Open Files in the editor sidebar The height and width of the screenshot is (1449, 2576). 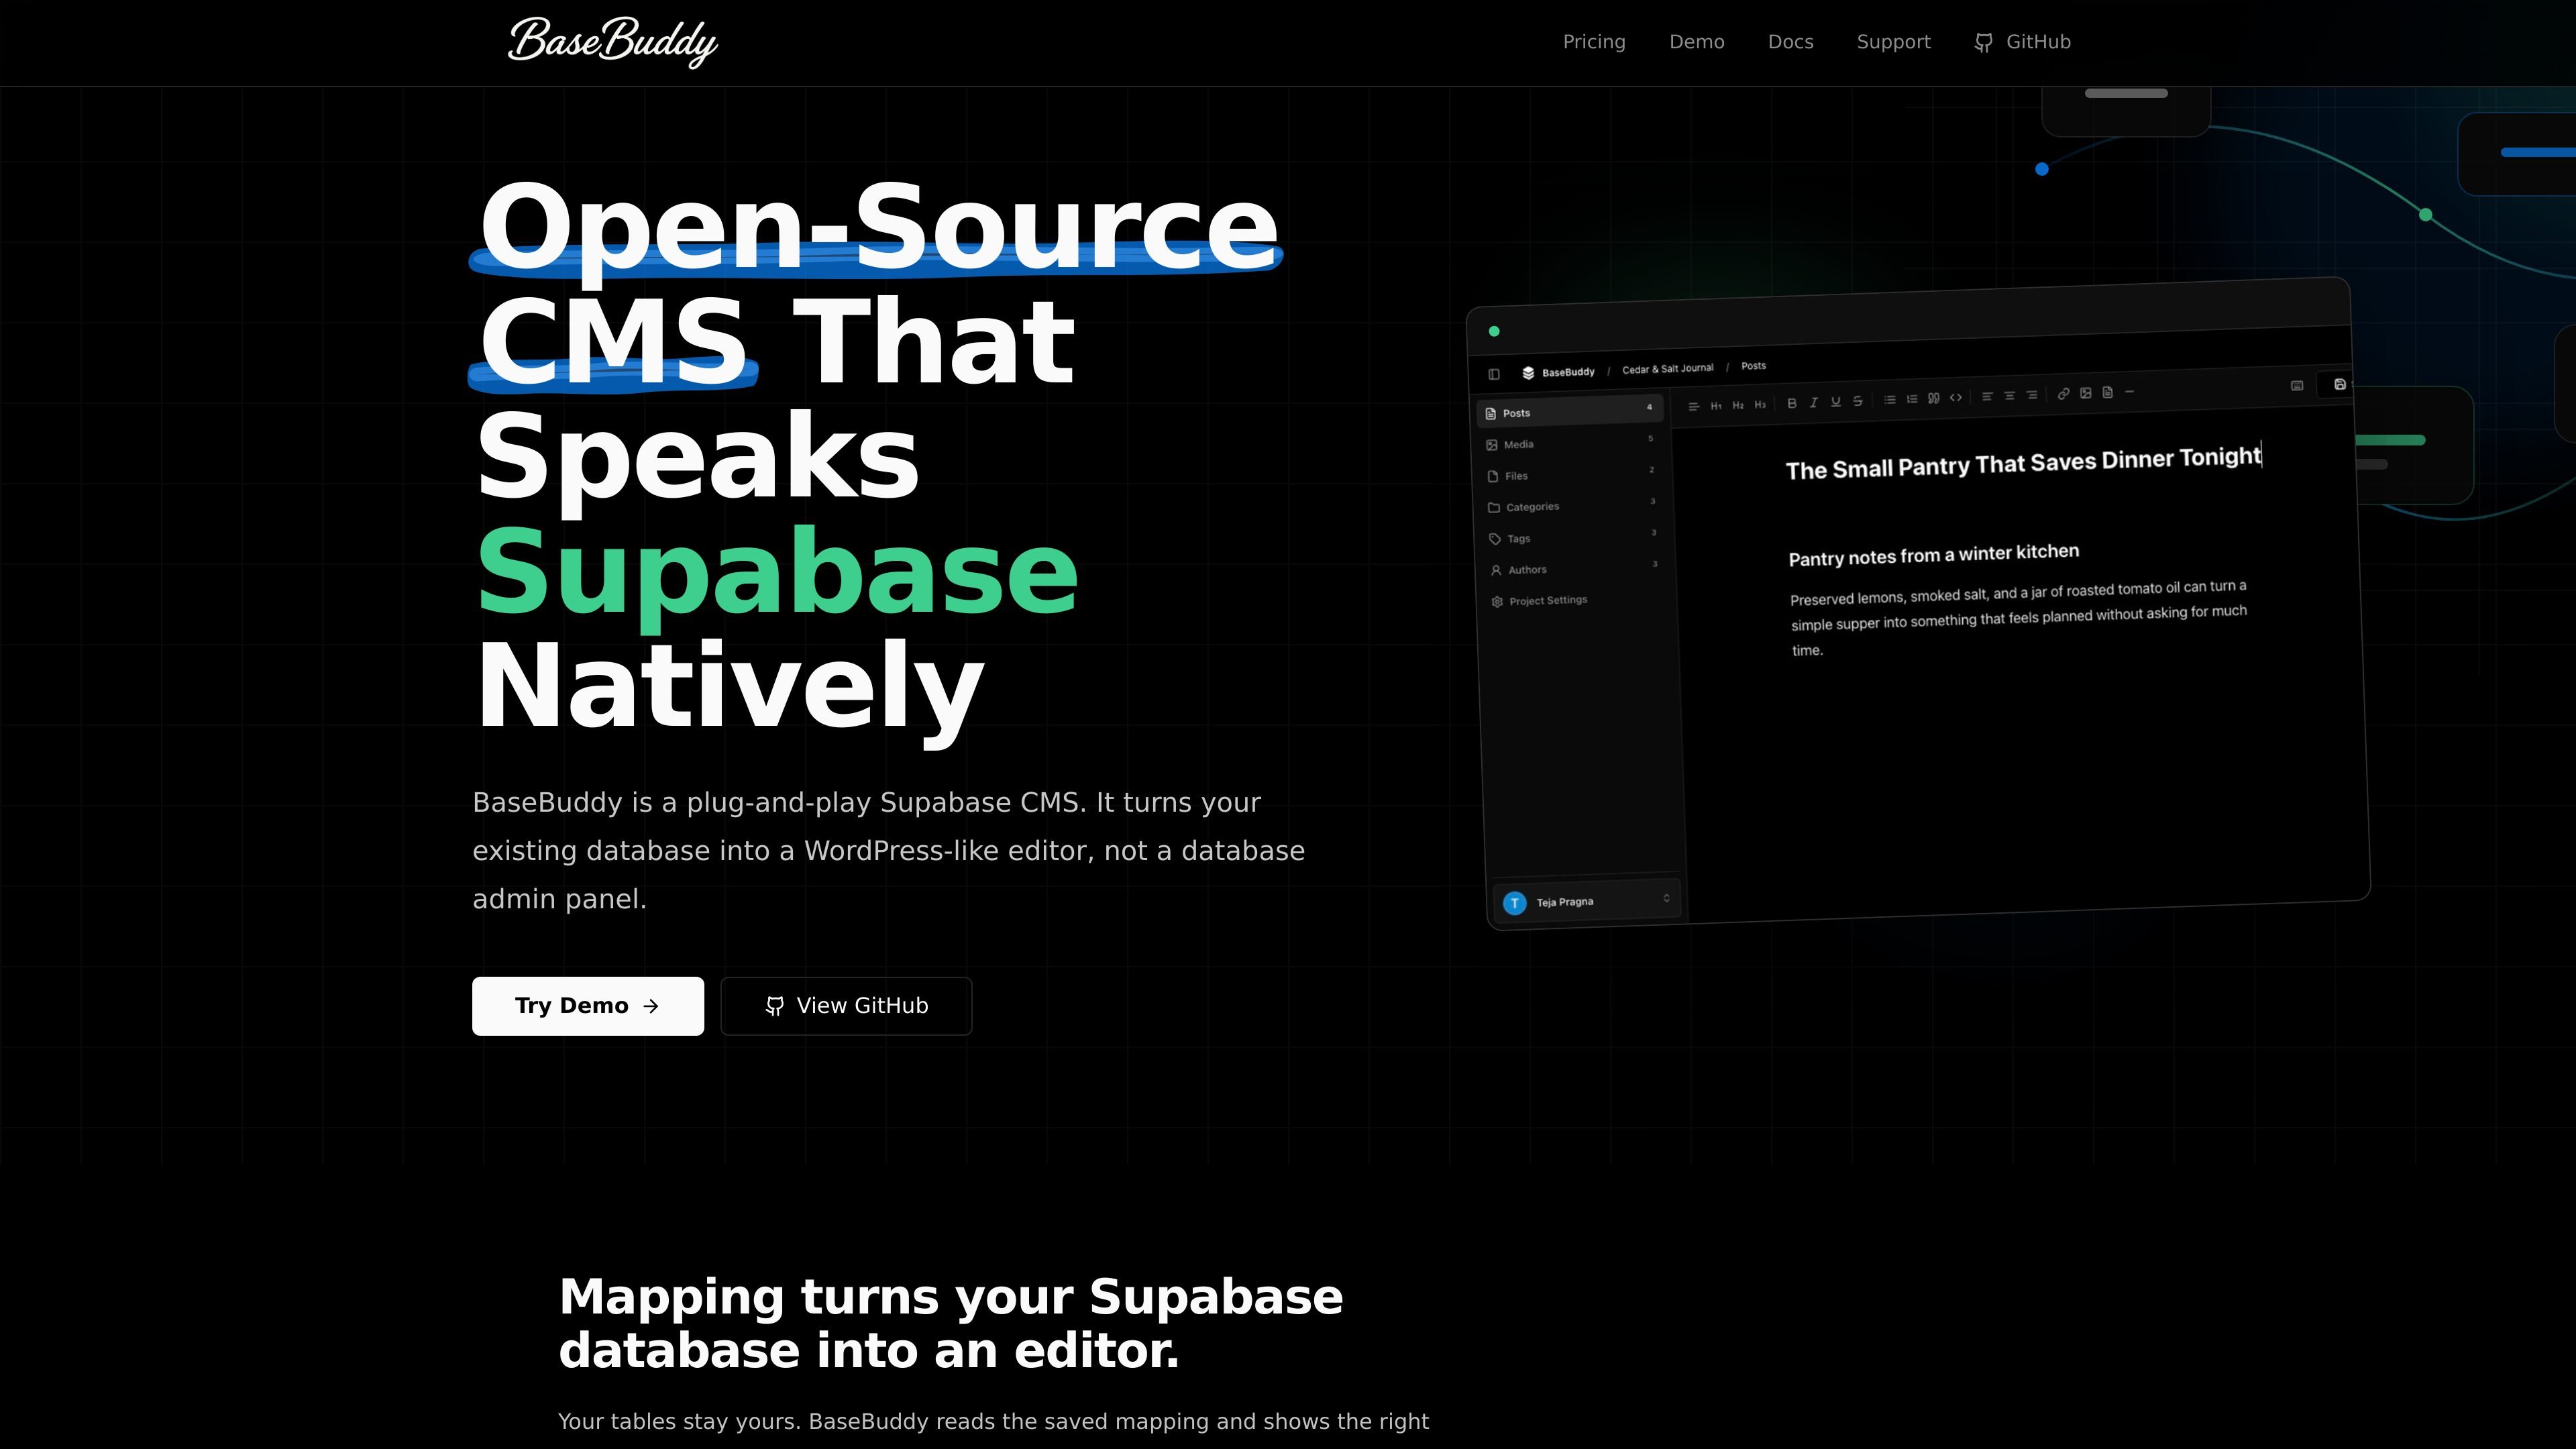[1572, 474]
